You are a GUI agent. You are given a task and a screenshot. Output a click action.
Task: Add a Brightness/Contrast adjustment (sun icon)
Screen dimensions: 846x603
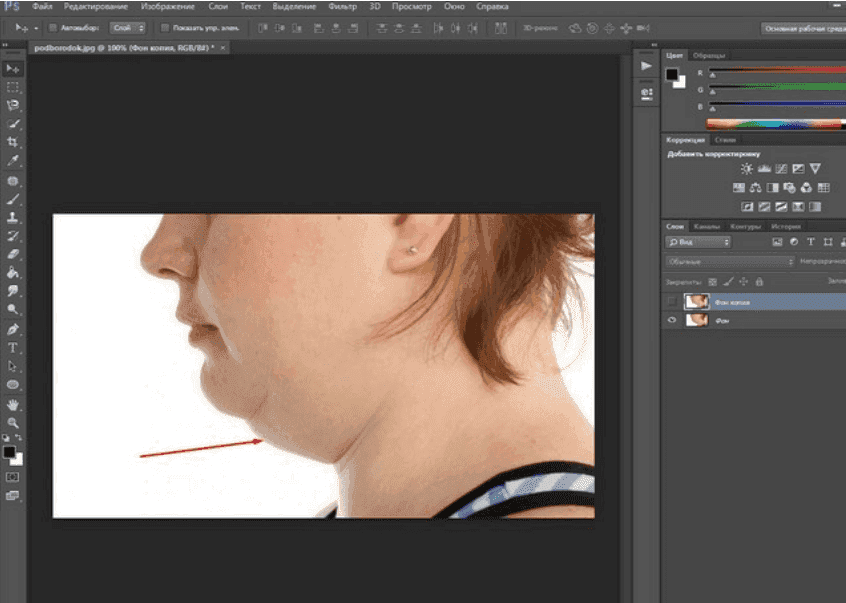coord(746,169)
